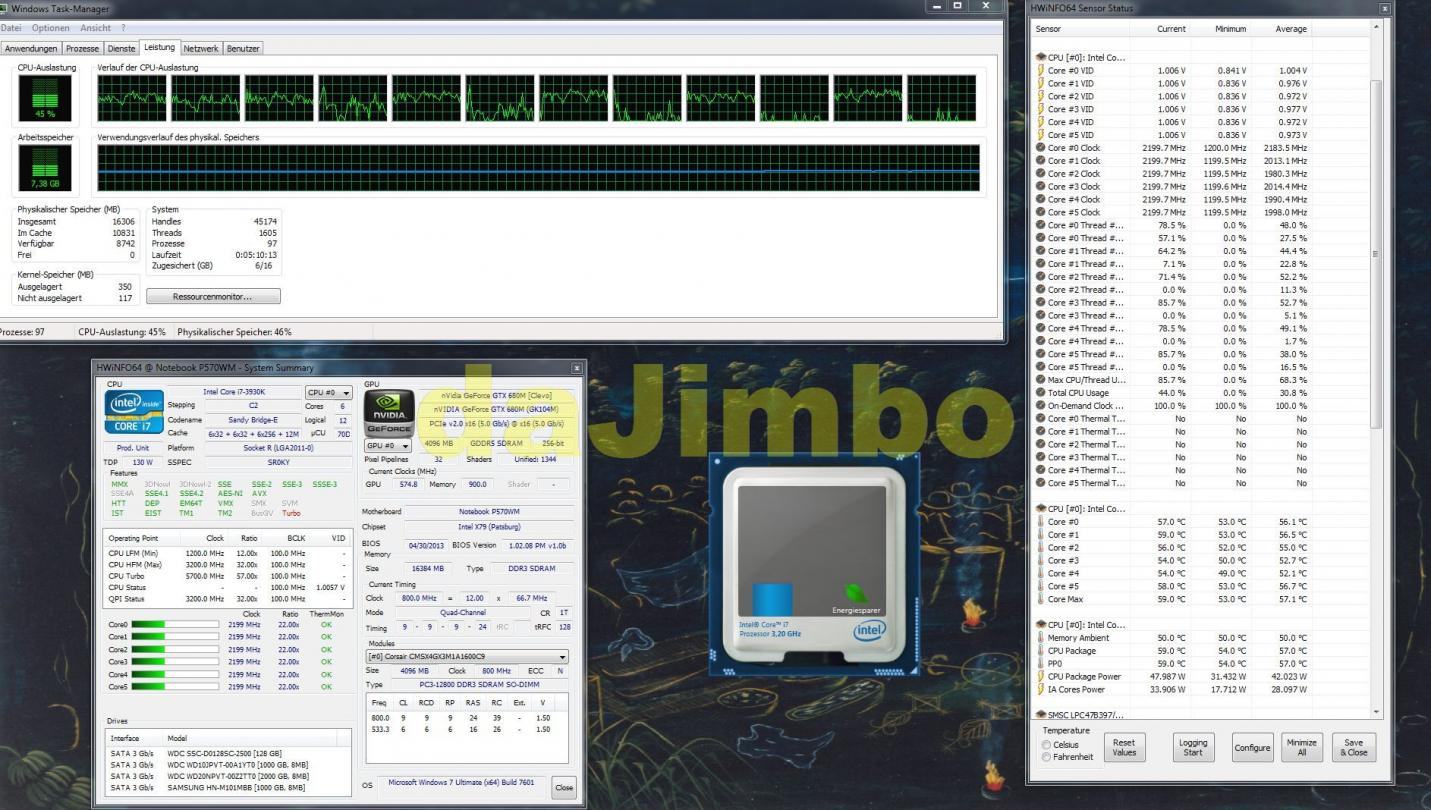Select the Fahrenheit temperature option
1431x810 pixels.
coord(1047,757)
